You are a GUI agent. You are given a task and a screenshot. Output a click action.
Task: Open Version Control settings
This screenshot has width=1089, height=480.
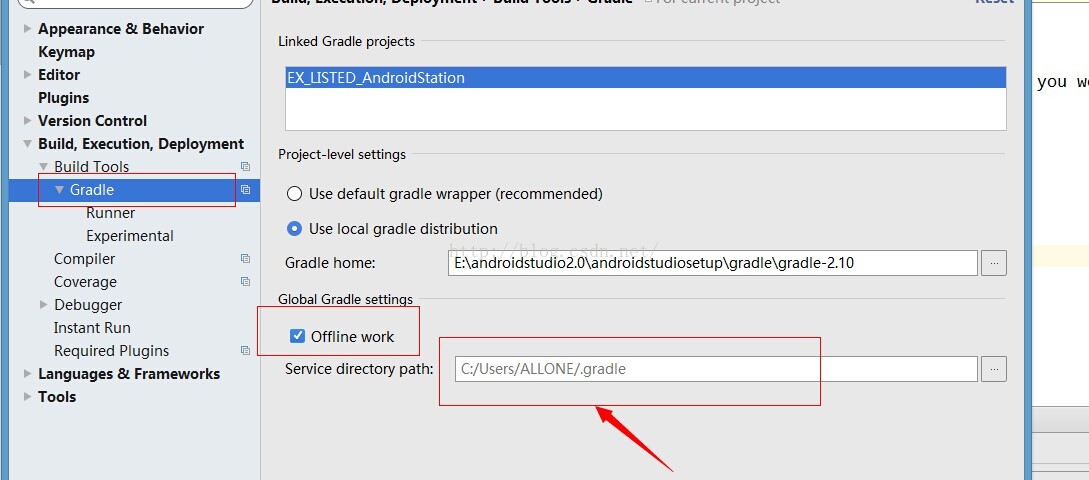(92, 120)
